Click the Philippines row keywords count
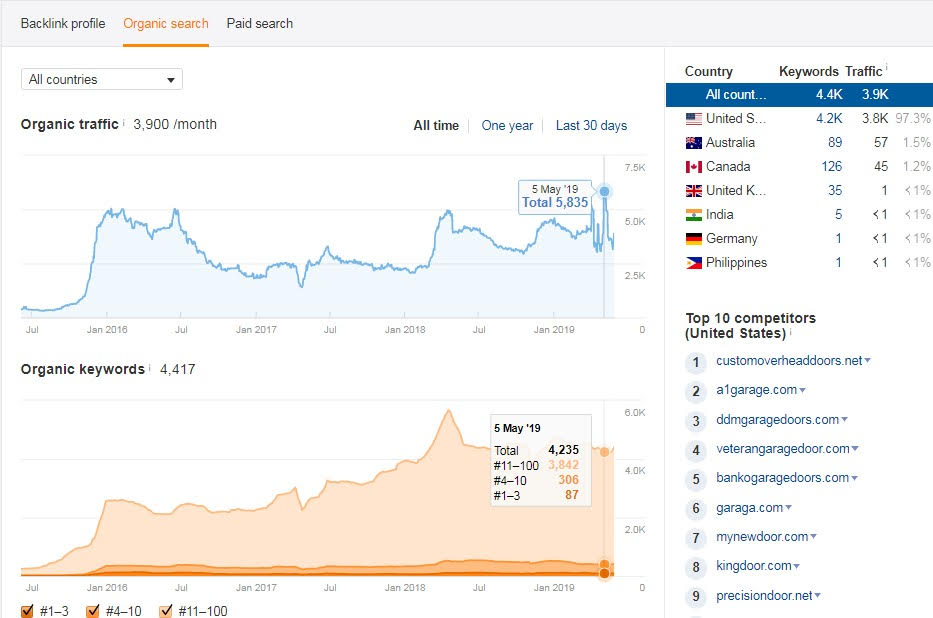The width and height of the screenshot is (933, 618). (838, 262)
